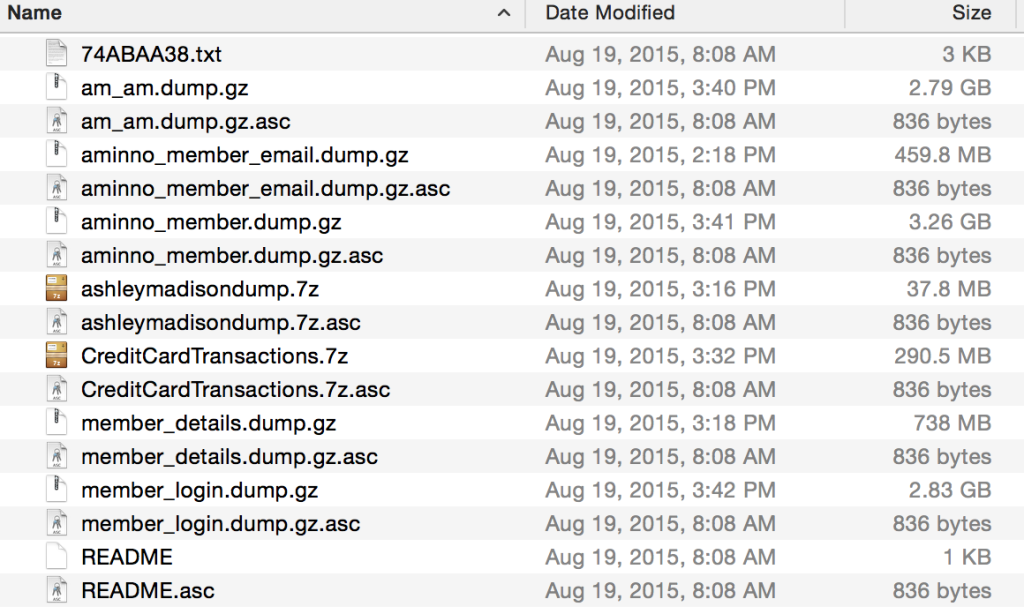Select the member_details.dump.gz.asc file name
Image resolution: width=1024 pixels, height=614 pixels.
tap(230, 457)
